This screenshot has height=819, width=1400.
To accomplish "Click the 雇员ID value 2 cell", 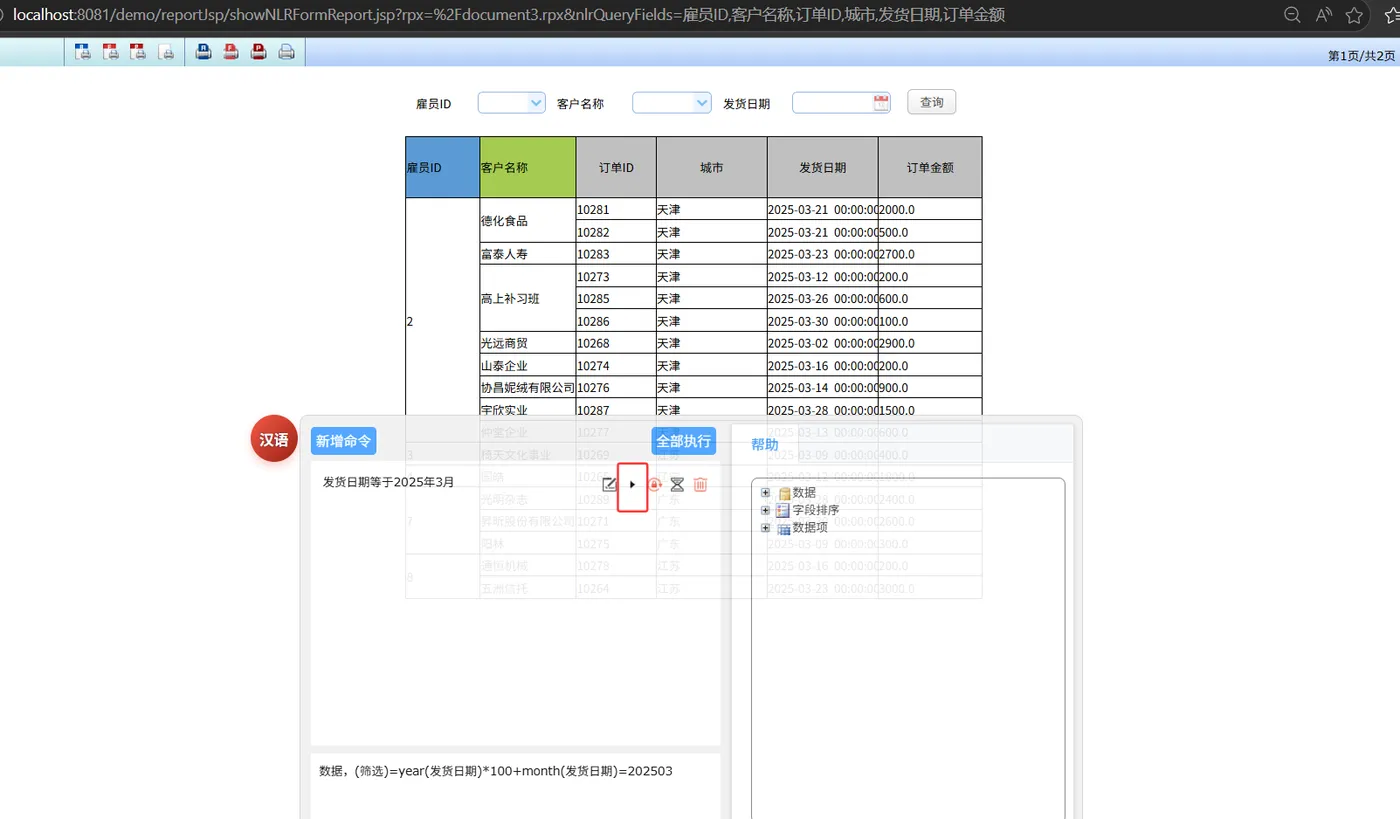I will tap(443, 321).
